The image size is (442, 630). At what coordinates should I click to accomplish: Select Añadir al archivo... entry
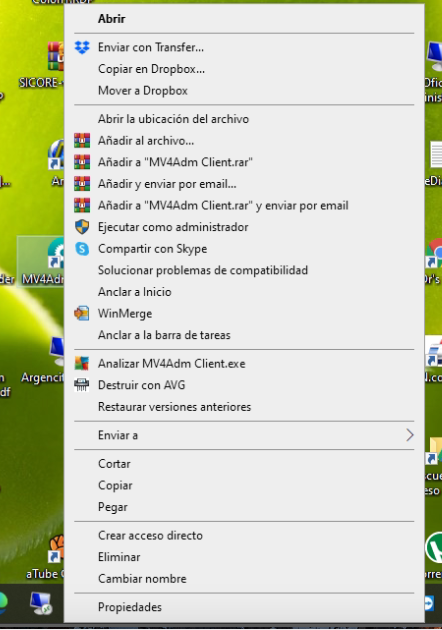tap(244, 141)
